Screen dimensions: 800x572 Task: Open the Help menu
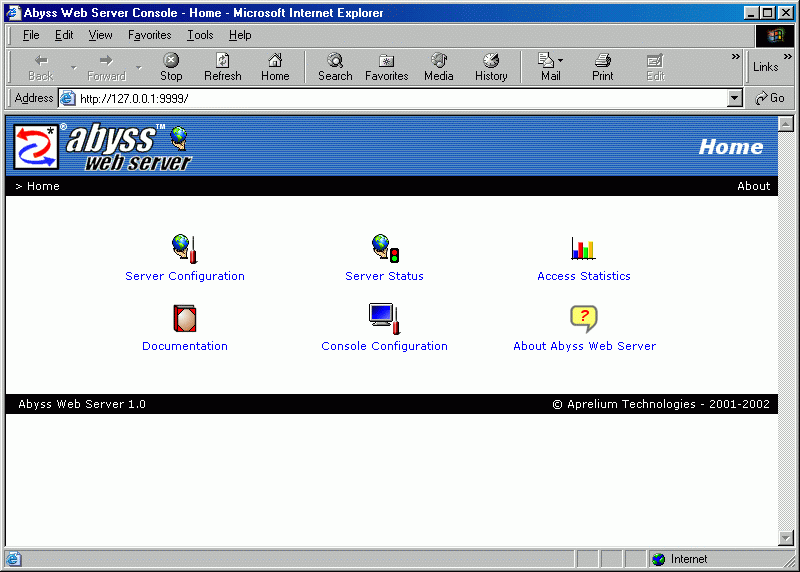240,35
